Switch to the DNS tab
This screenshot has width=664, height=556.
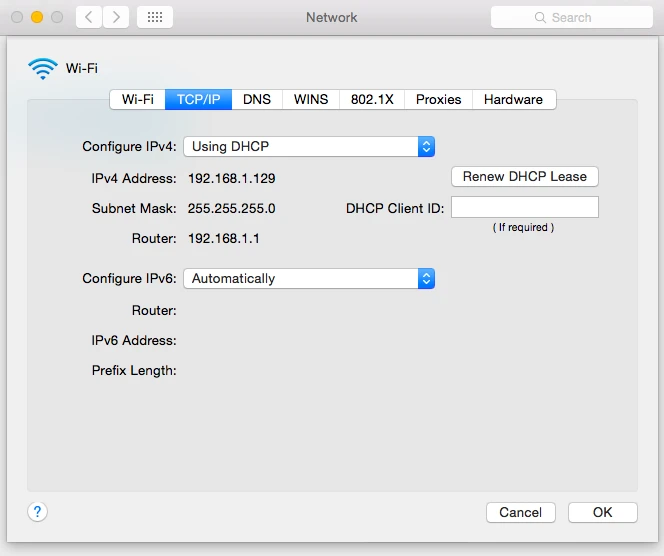[257, 99]
